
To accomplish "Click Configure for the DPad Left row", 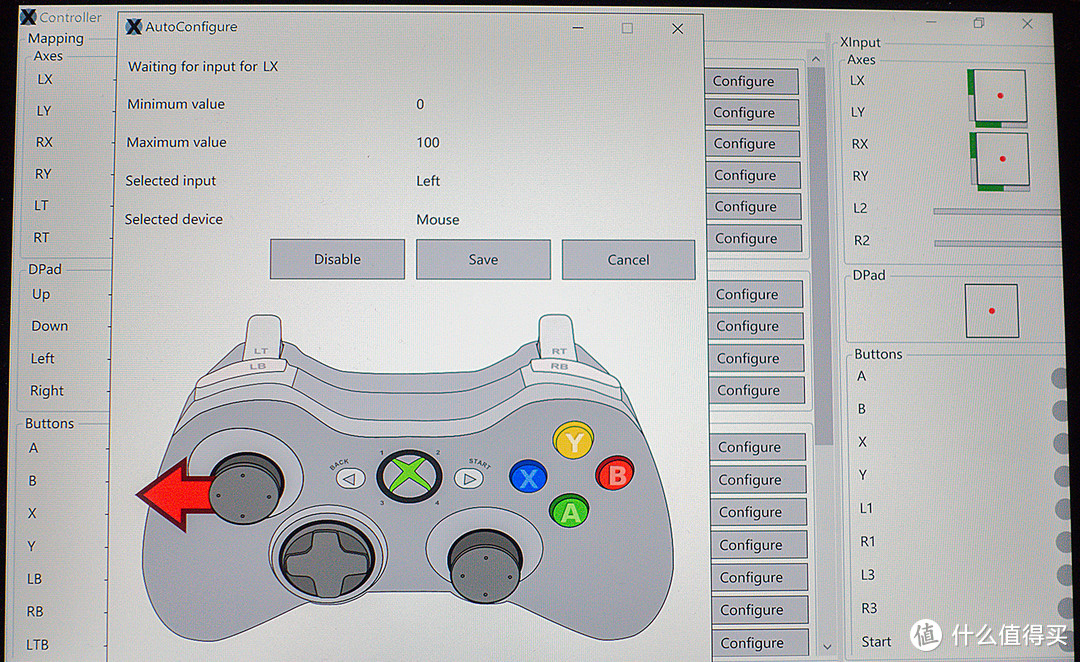I will point(756,358).
